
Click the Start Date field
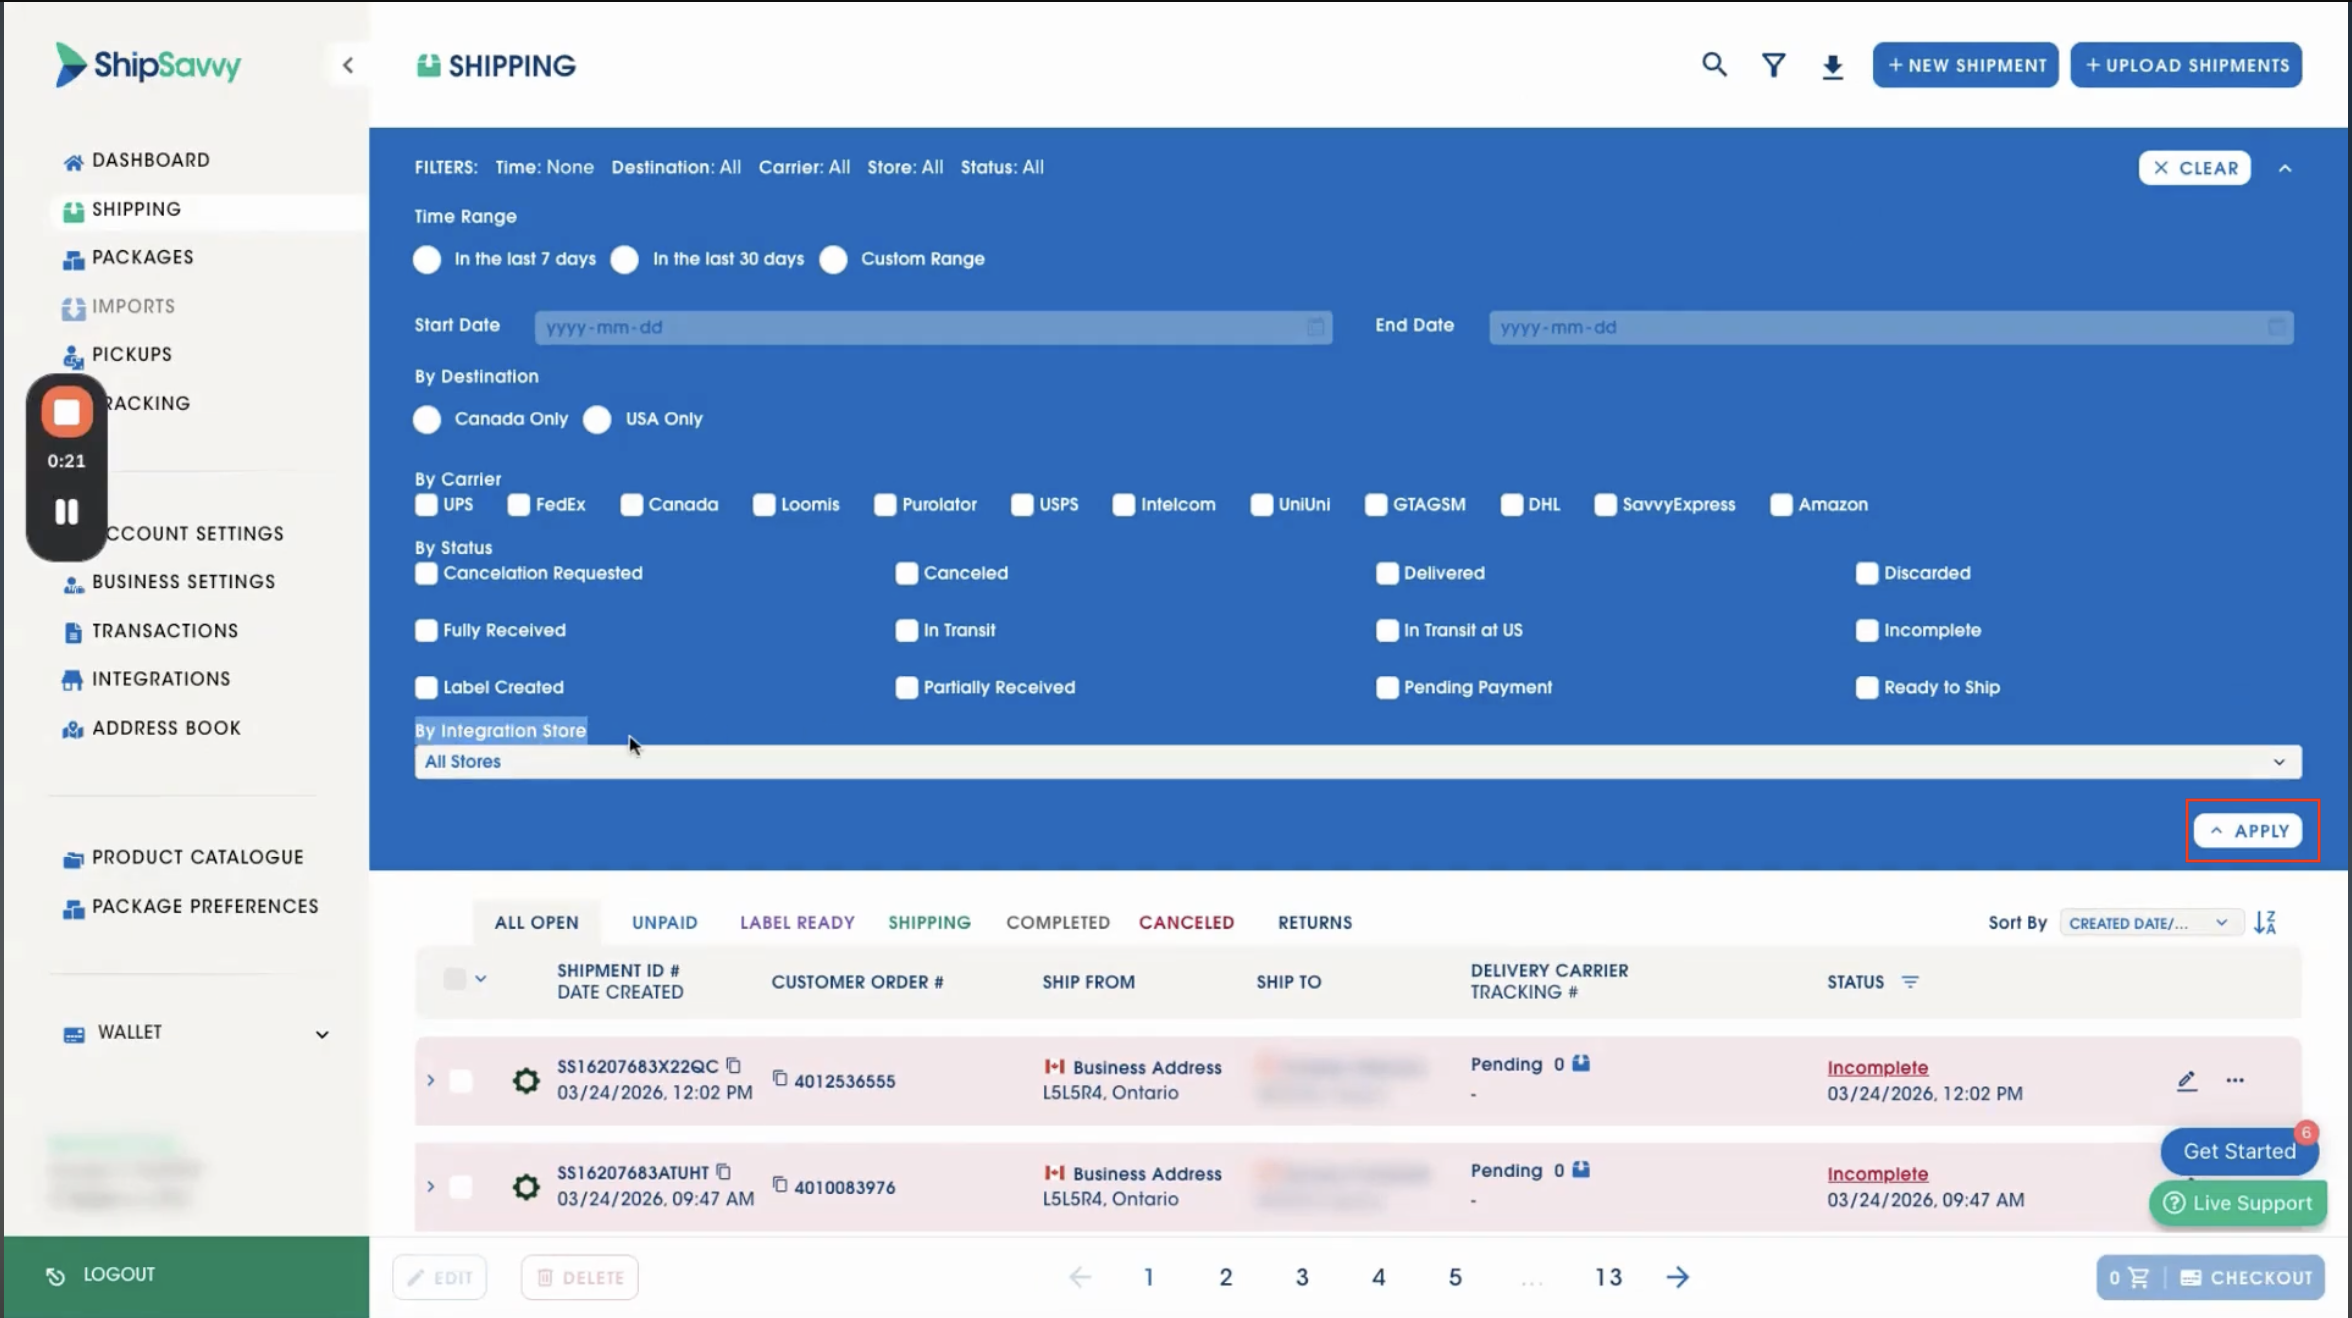932,327
